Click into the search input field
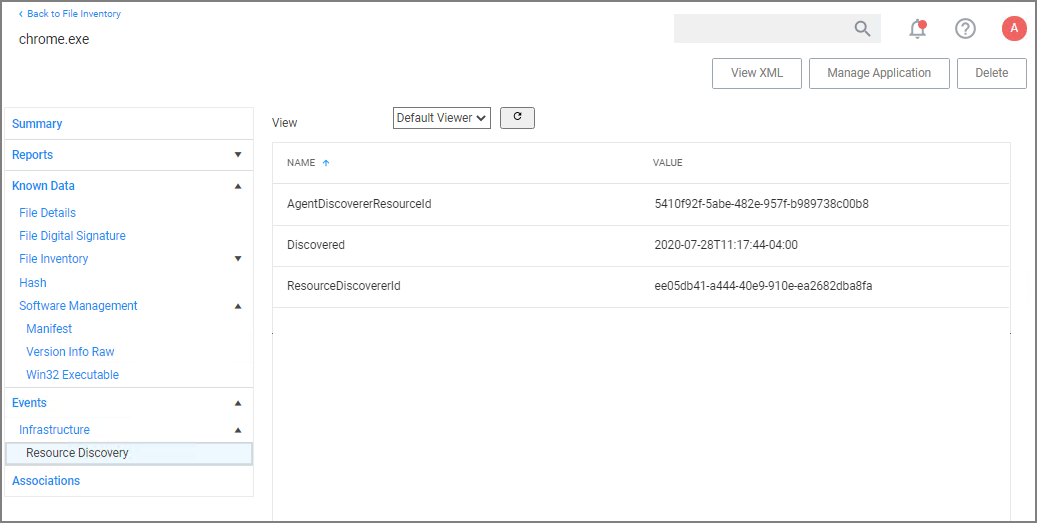This screenshot has width=1037, height=523. 760,29
